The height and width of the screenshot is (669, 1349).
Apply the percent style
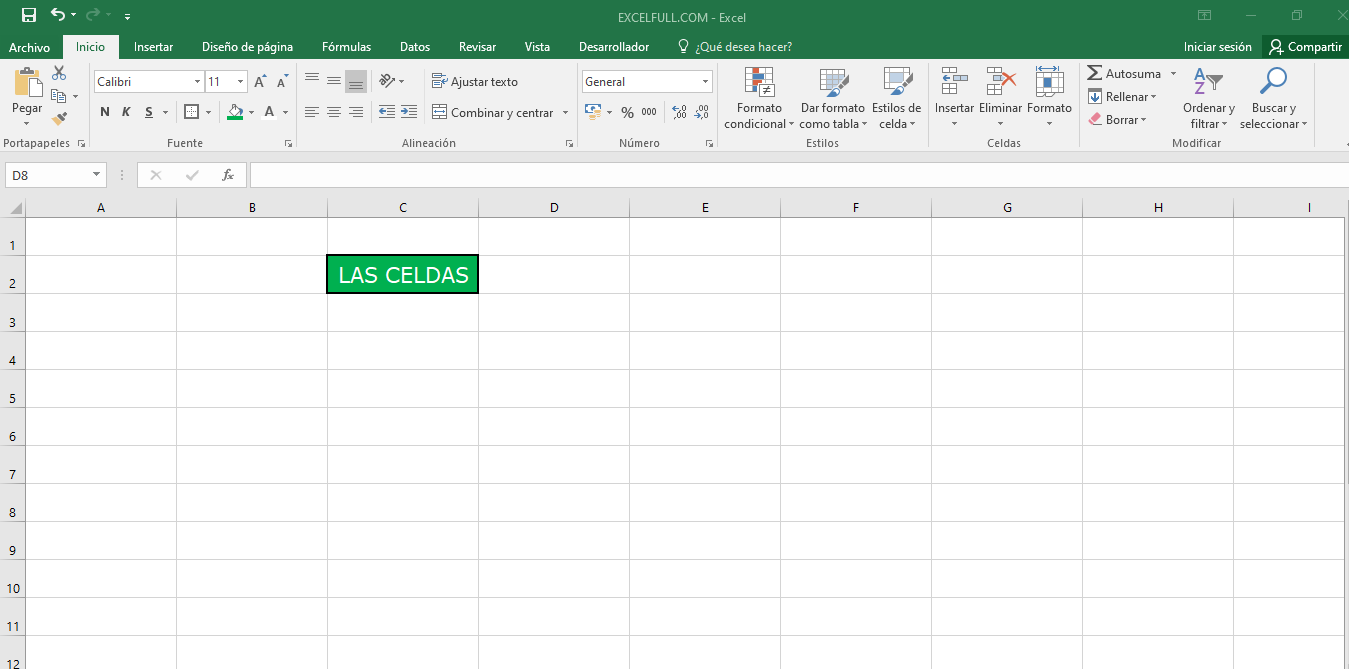627,112
